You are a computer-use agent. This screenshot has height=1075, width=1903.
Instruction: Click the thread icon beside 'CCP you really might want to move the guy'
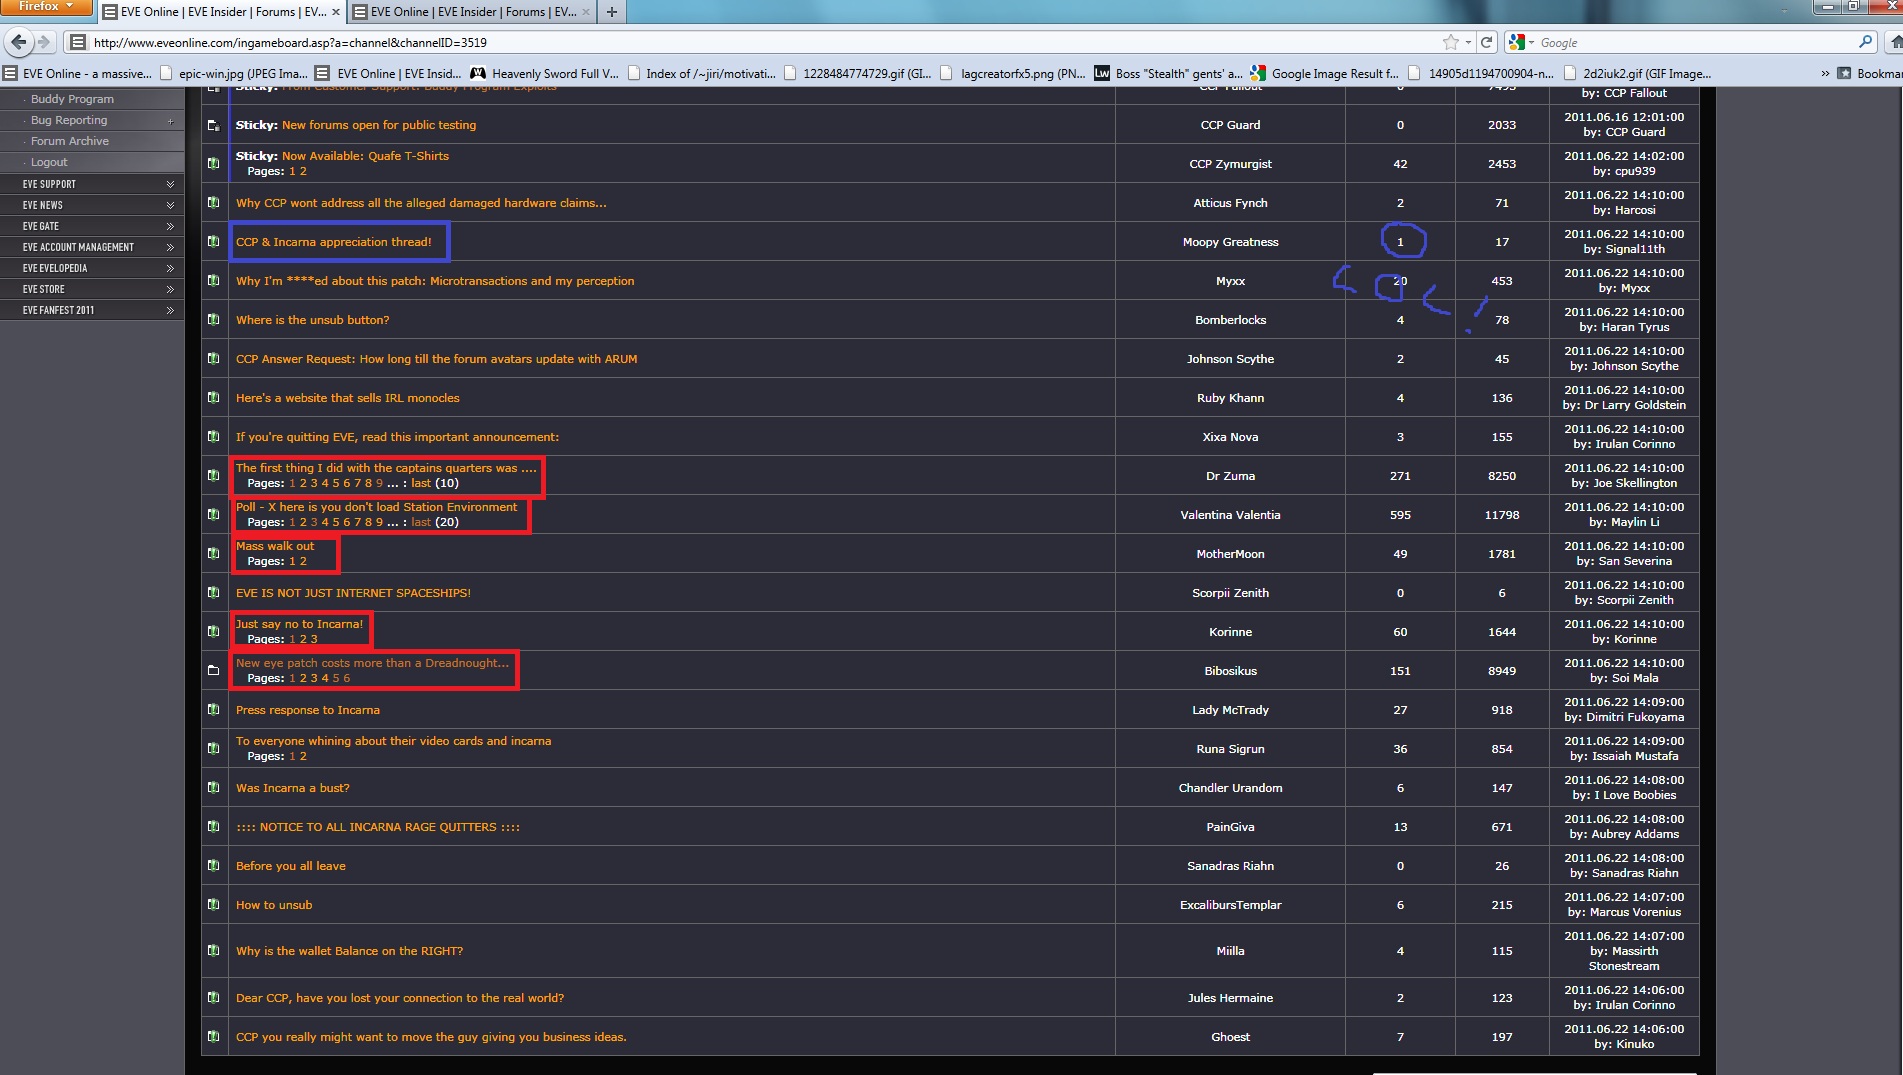pyautogui.click(x=213, y=1036)
